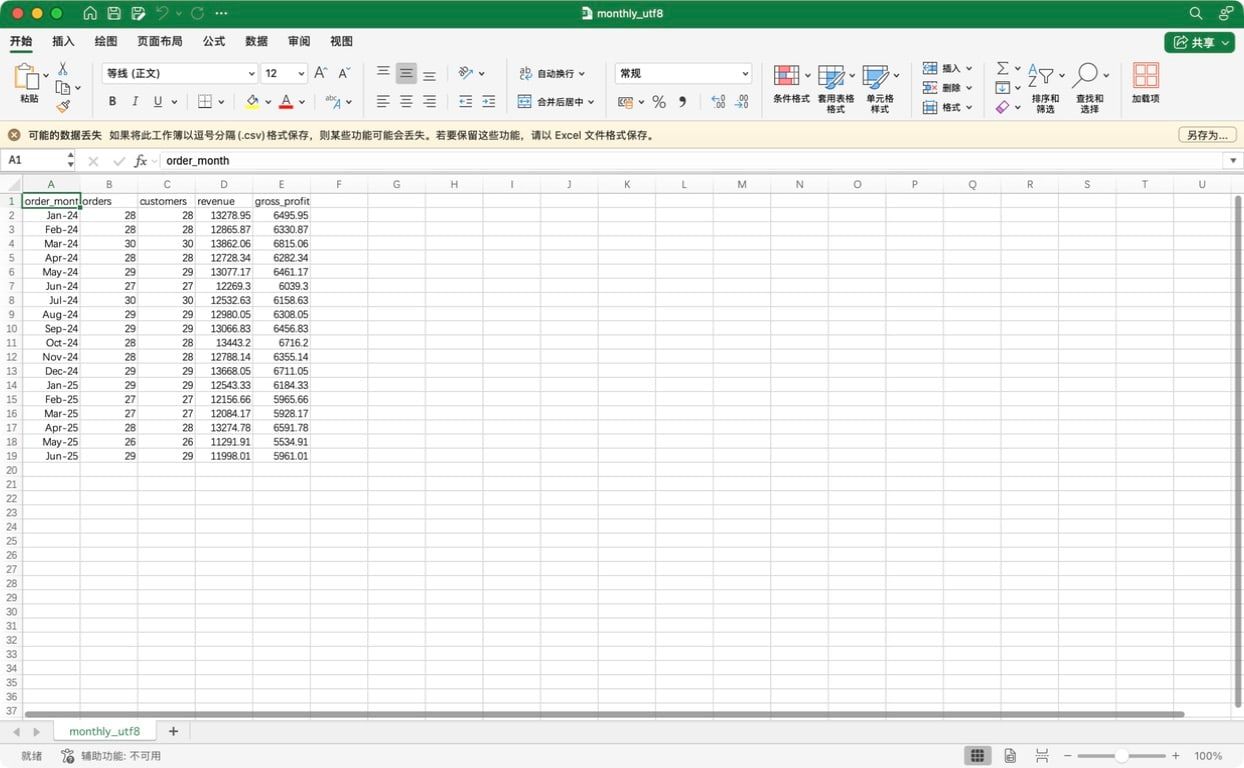
Task: Align text to bottom icon
Action: pyautogui.click(x=429, y=73)
